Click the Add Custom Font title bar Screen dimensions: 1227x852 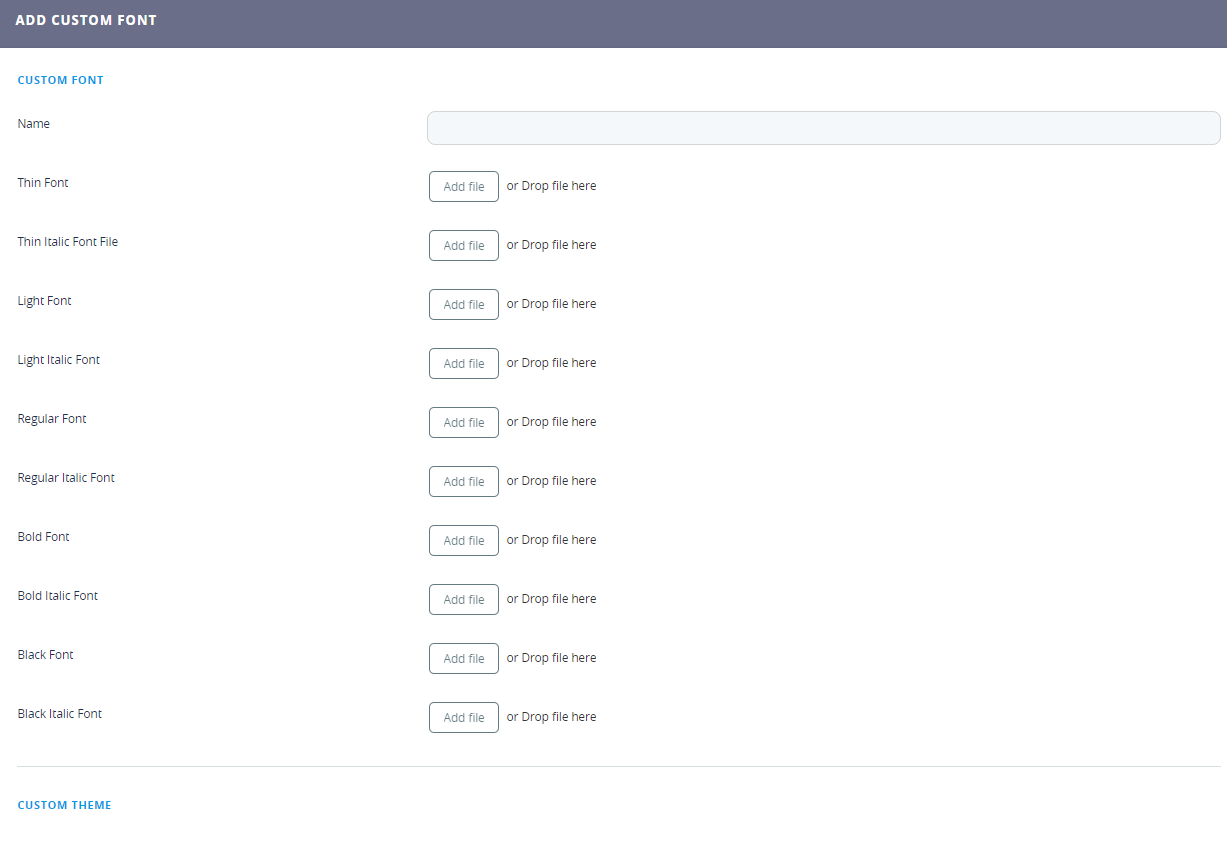[86, 20]
